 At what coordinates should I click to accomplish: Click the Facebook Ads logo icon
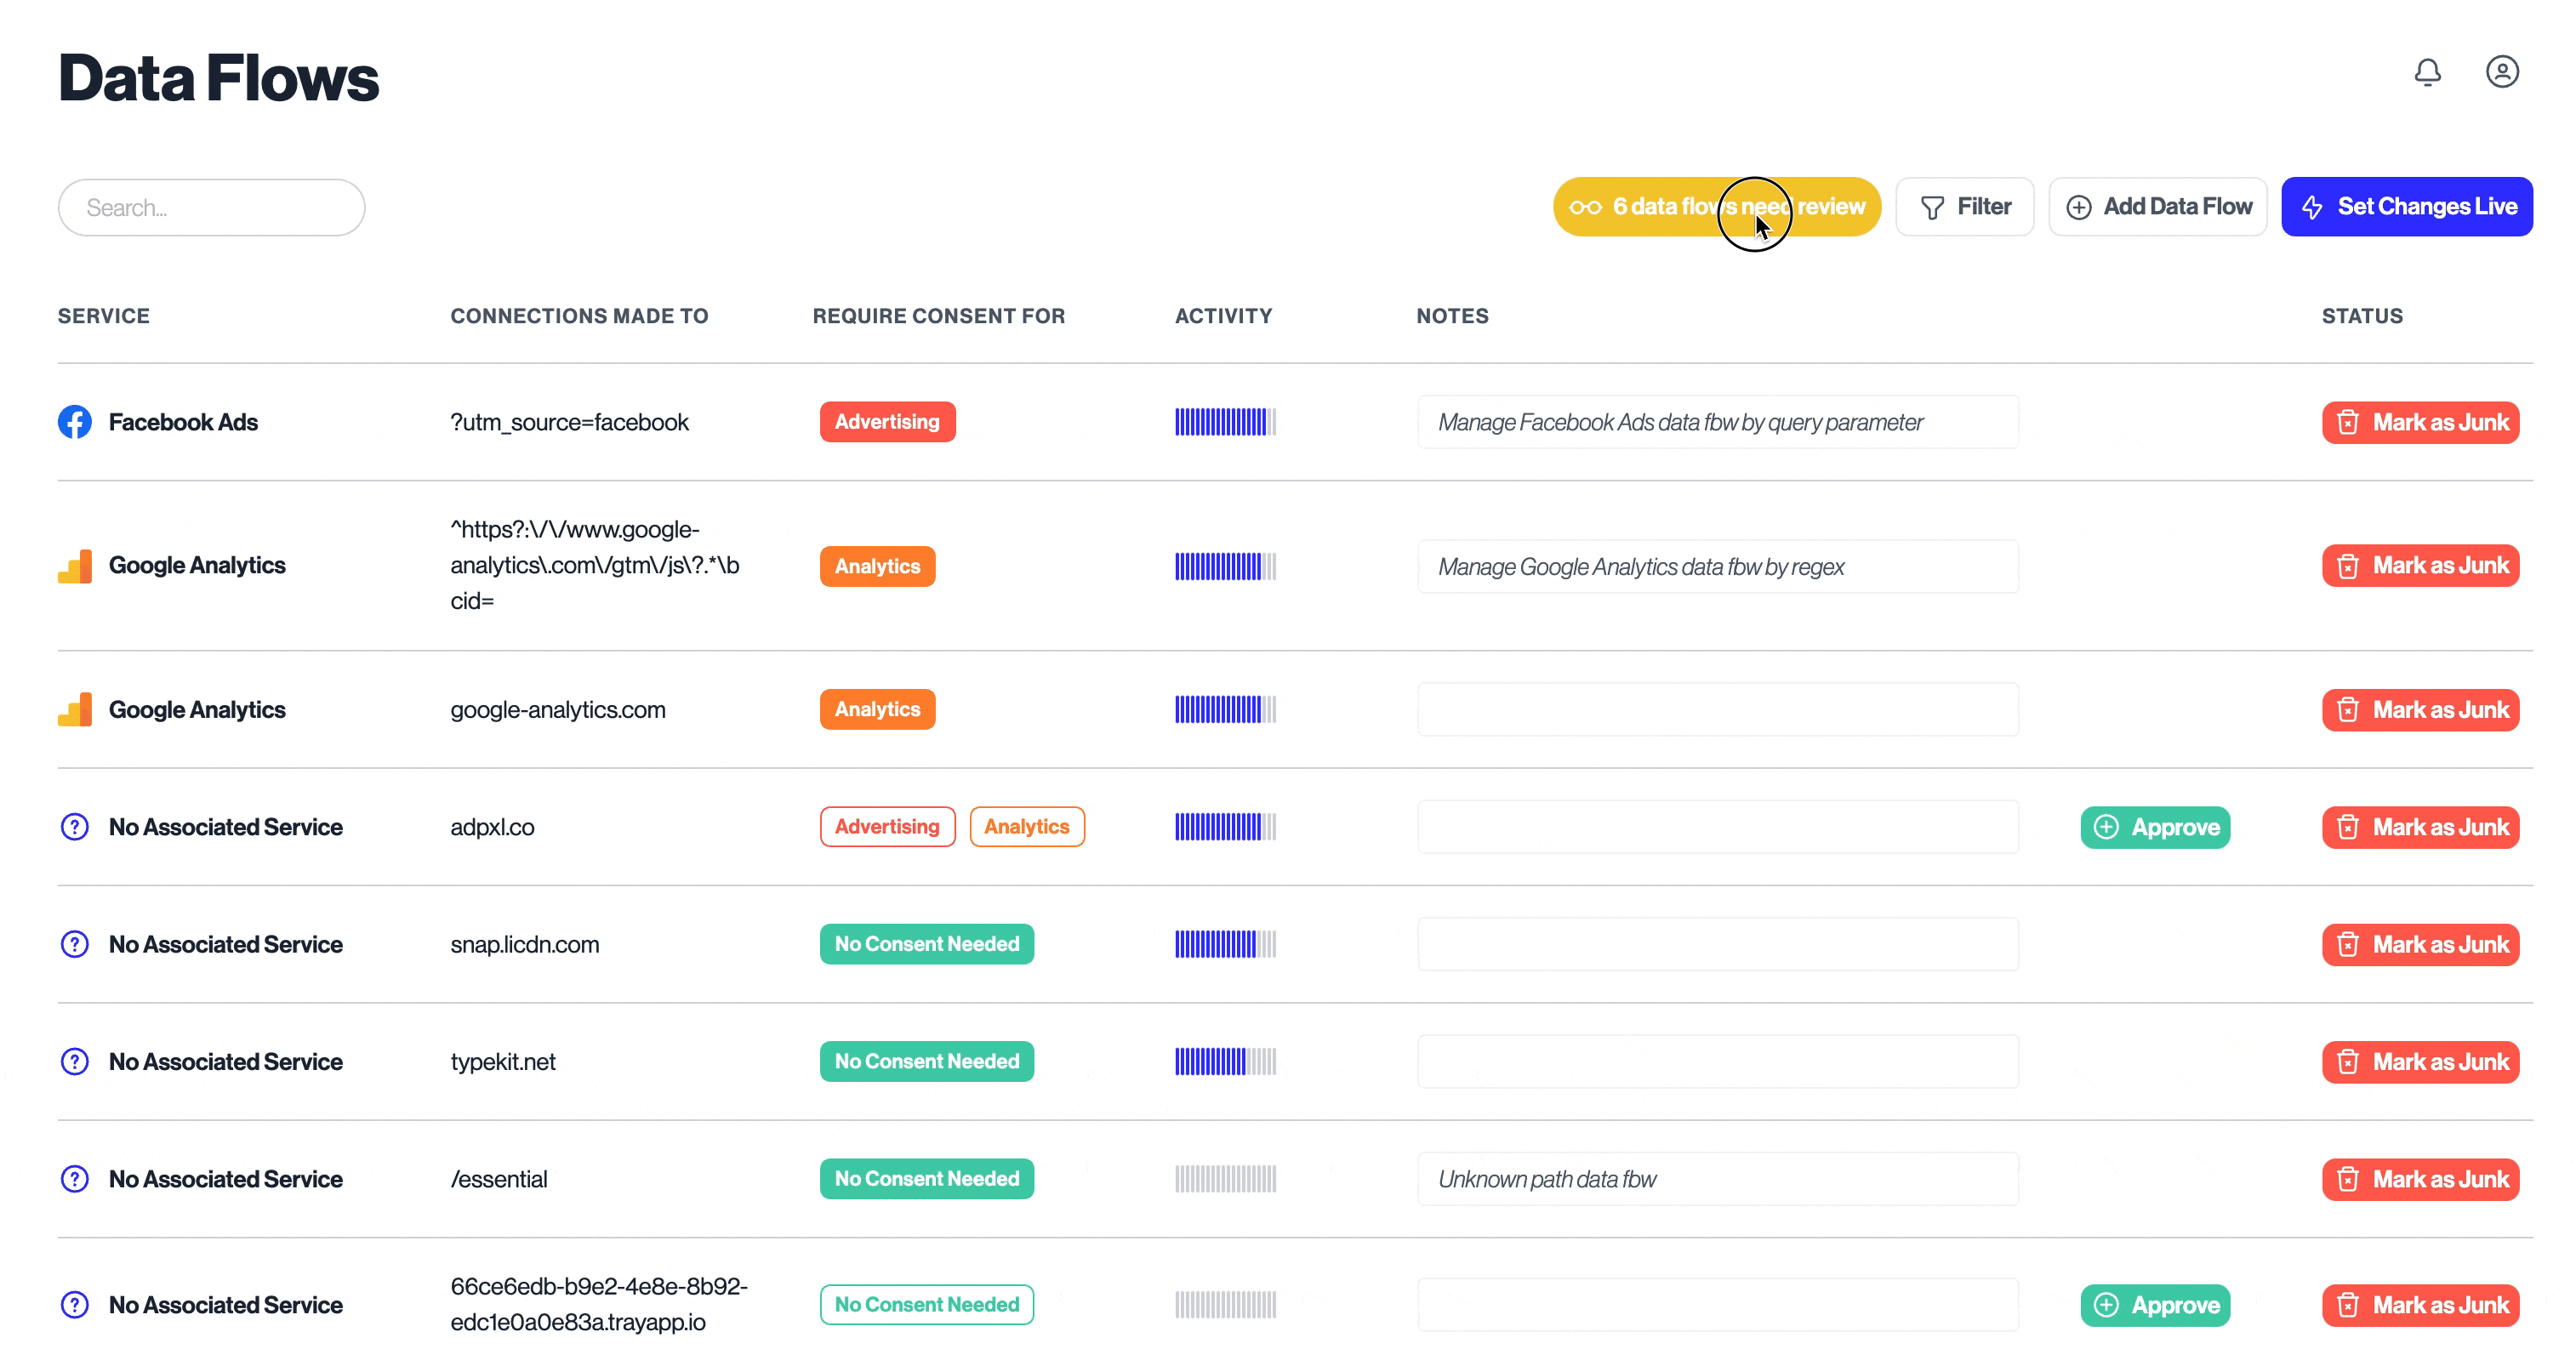75,422
